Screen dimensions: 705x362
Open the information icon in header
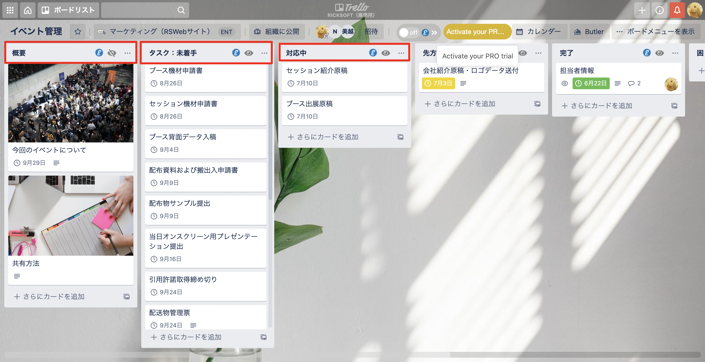tap(660, 10)
